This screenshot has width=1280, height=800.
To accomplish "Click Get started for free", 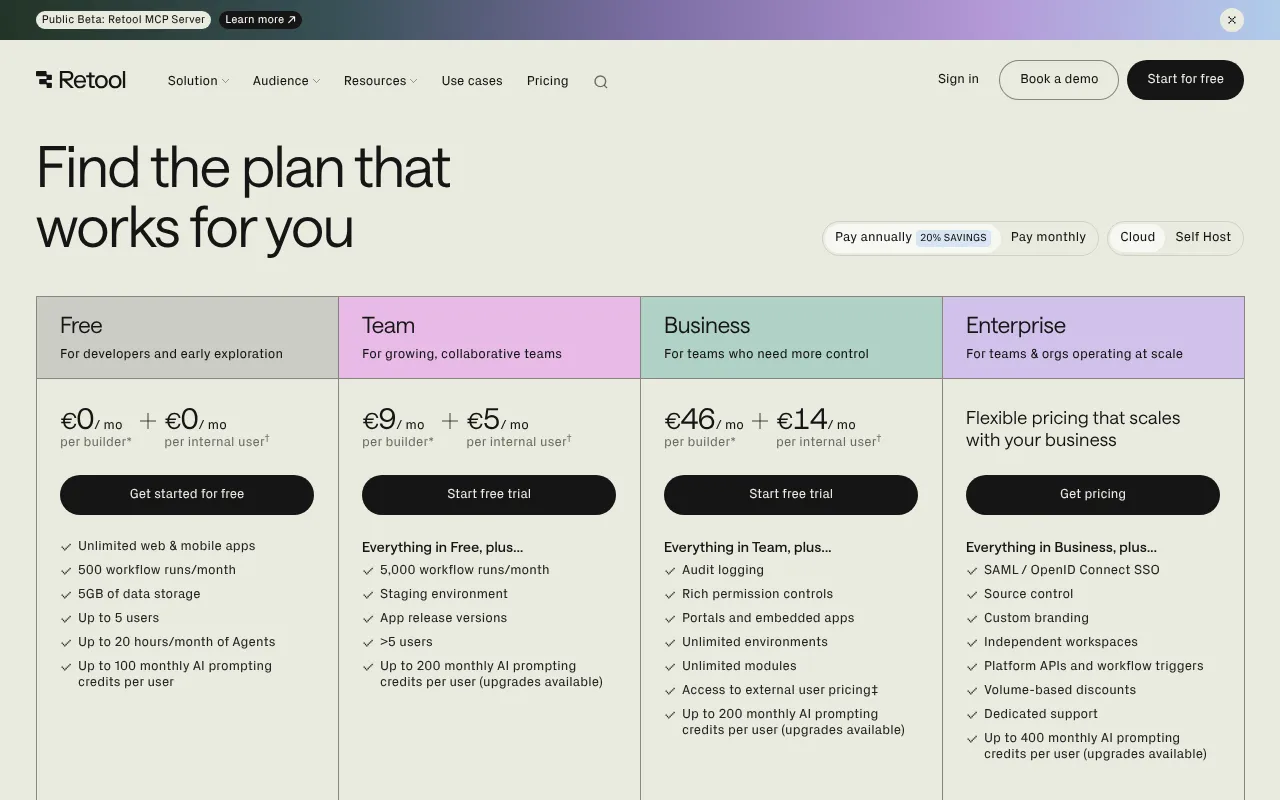I will [x=187, y=495].
